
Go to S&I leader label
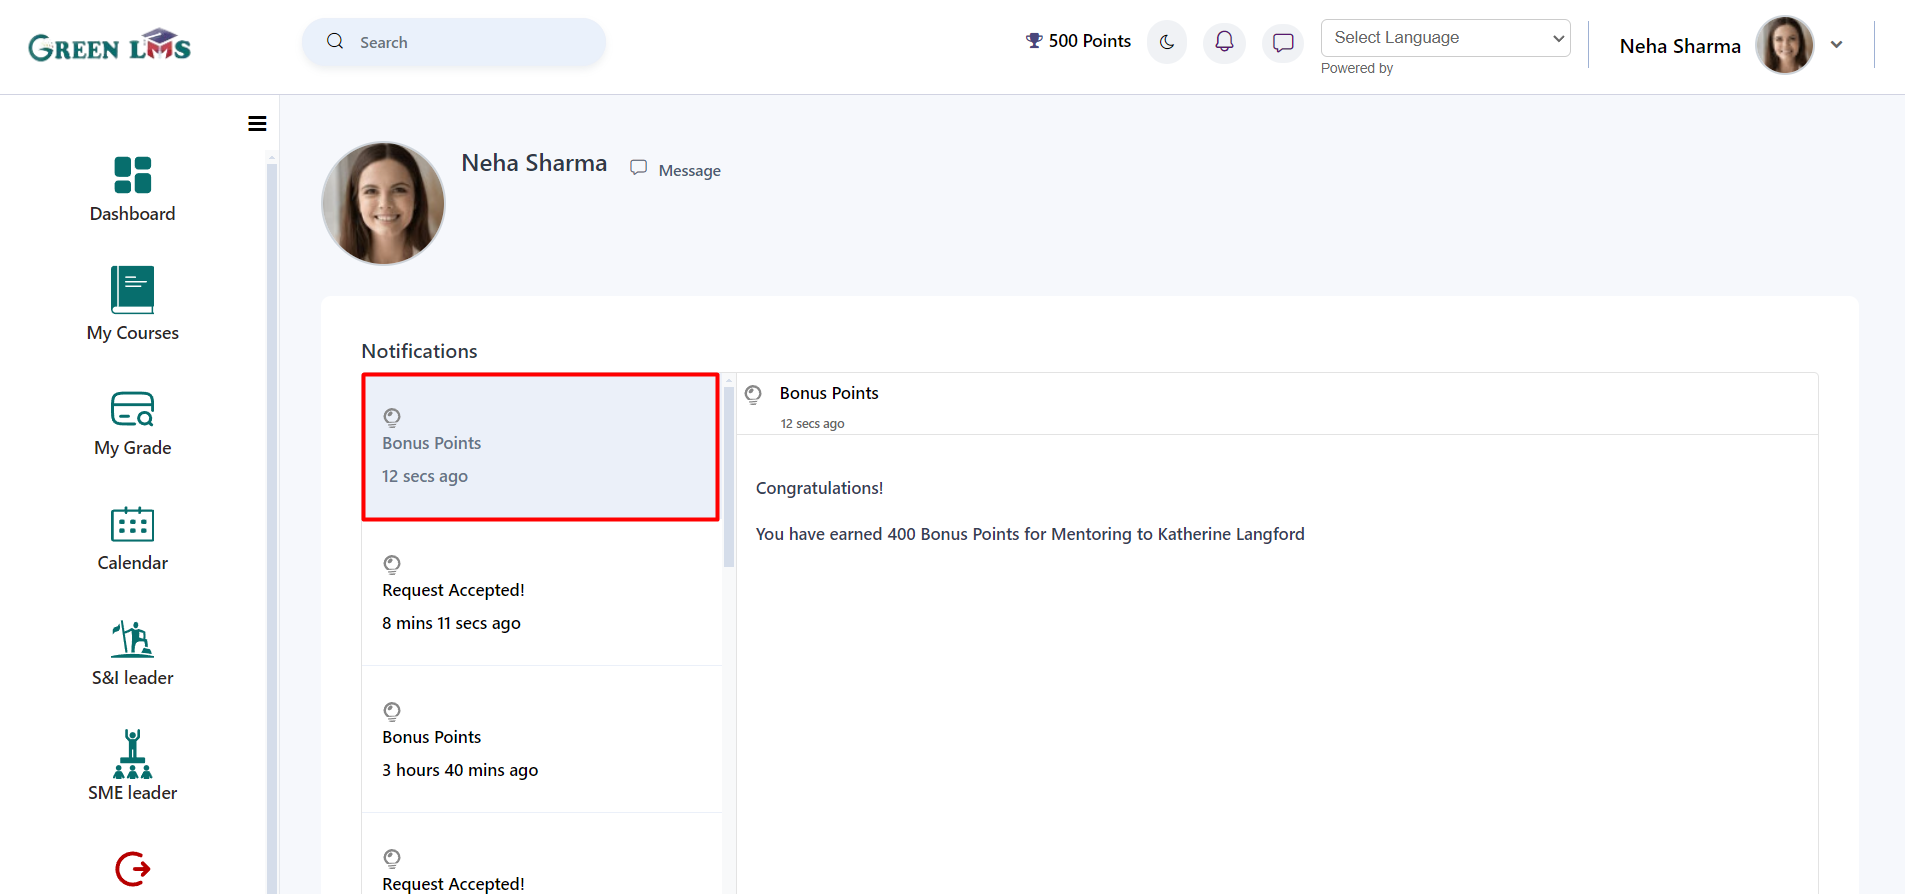coord(133,678)
